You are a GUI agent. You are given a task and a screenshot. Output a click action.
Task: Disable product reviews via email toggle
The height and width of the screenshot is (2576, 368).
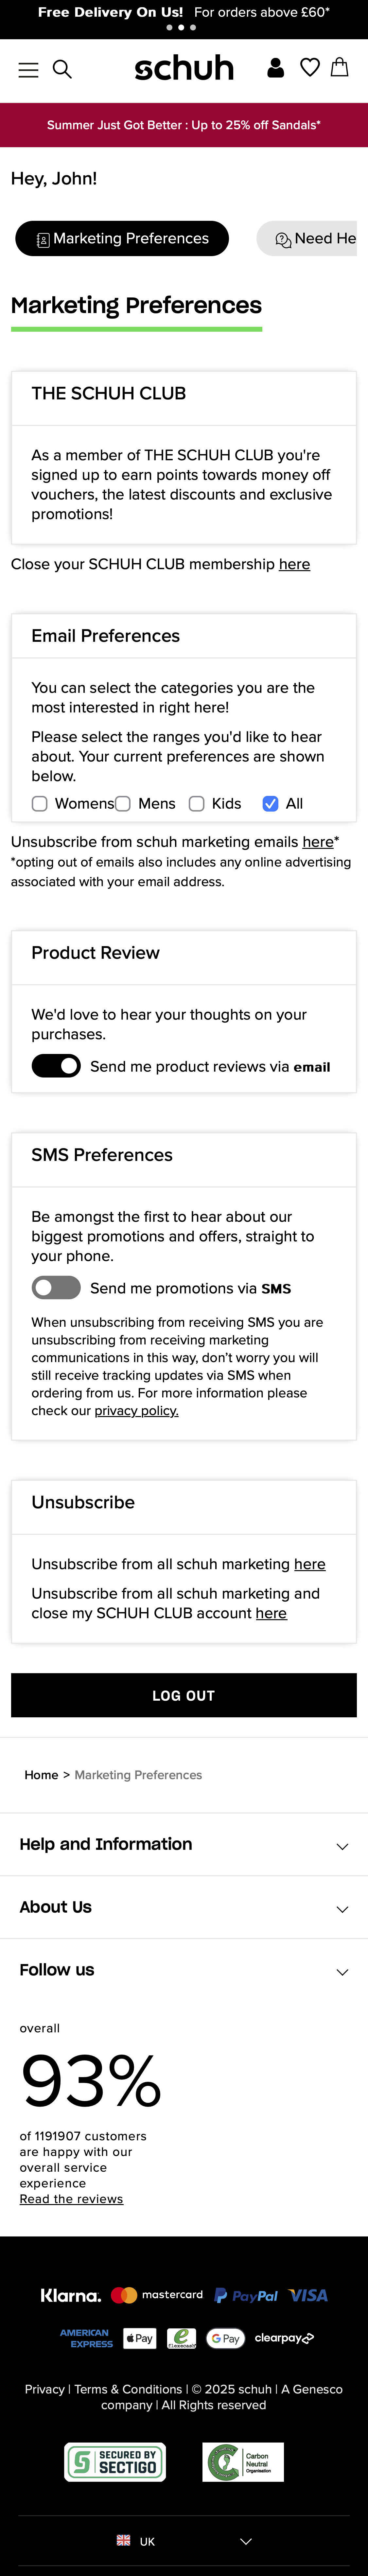(56, 1066)
